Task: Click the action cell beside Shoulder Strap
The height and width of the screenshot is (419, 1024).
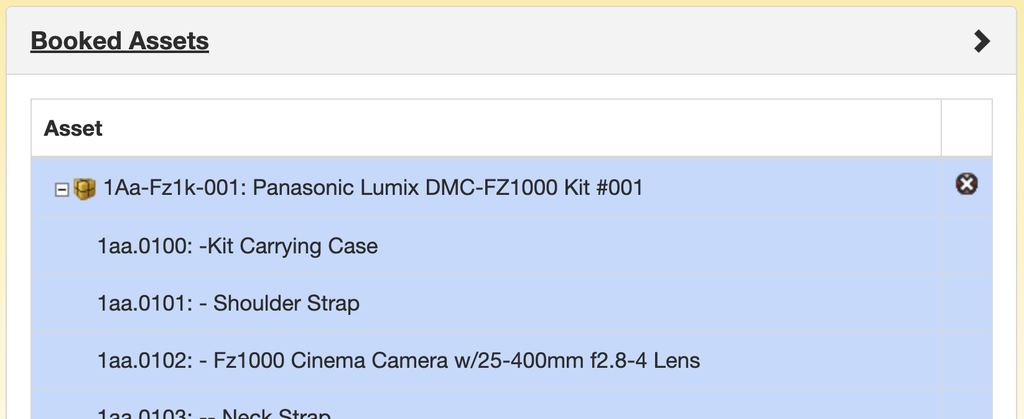Action: [x=967, y=303]
